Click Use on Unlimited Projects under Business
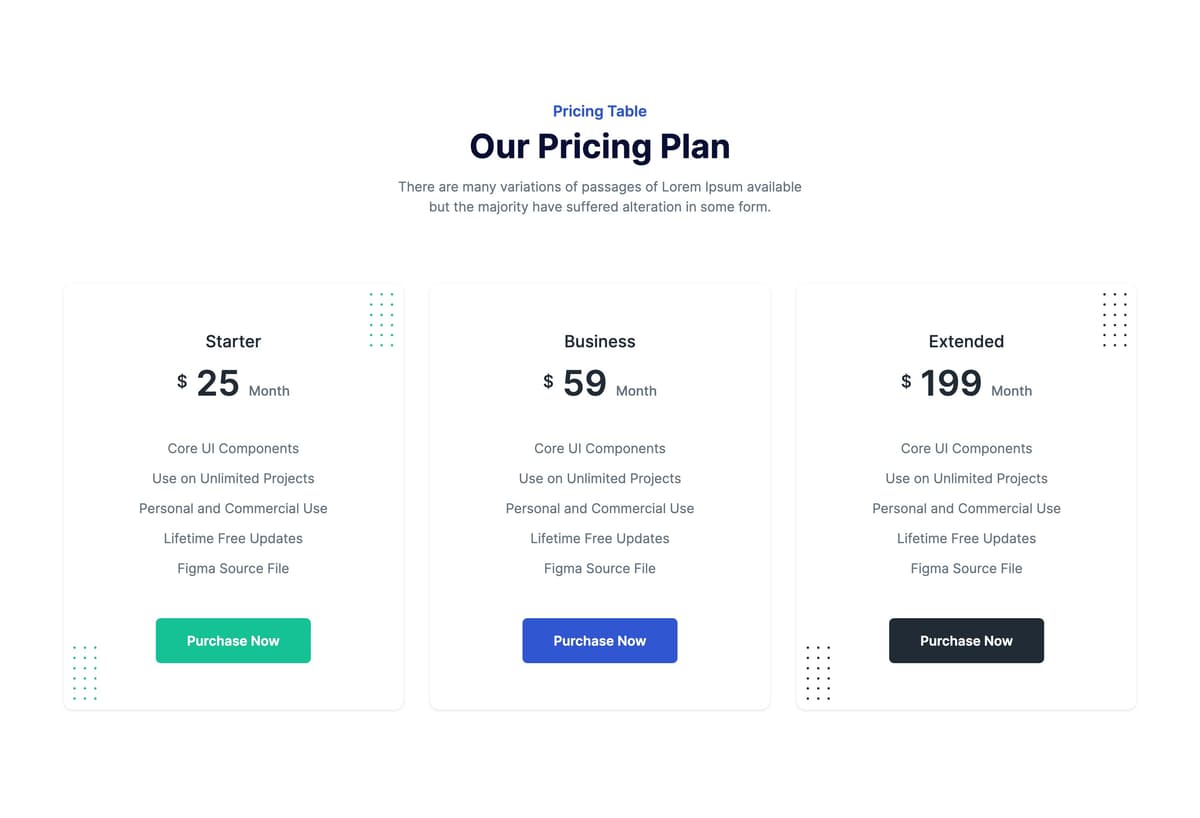The height and width of the screenshot is (818, 1200). pyautogui.click(x=600, y=478)
